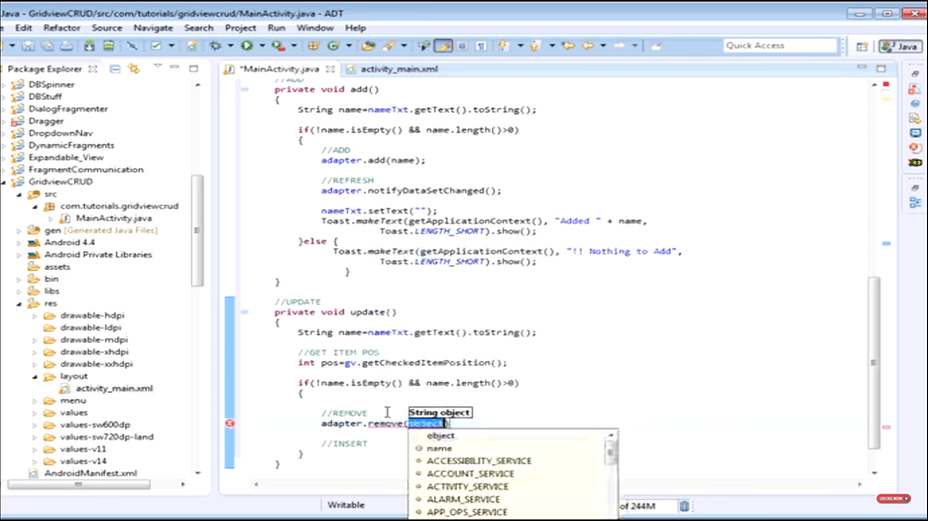Toggle Block Selection Mode button
Image resolution: width=928 pixels, height=521 pixels.
pyautogui.click(x=462, y=46)
